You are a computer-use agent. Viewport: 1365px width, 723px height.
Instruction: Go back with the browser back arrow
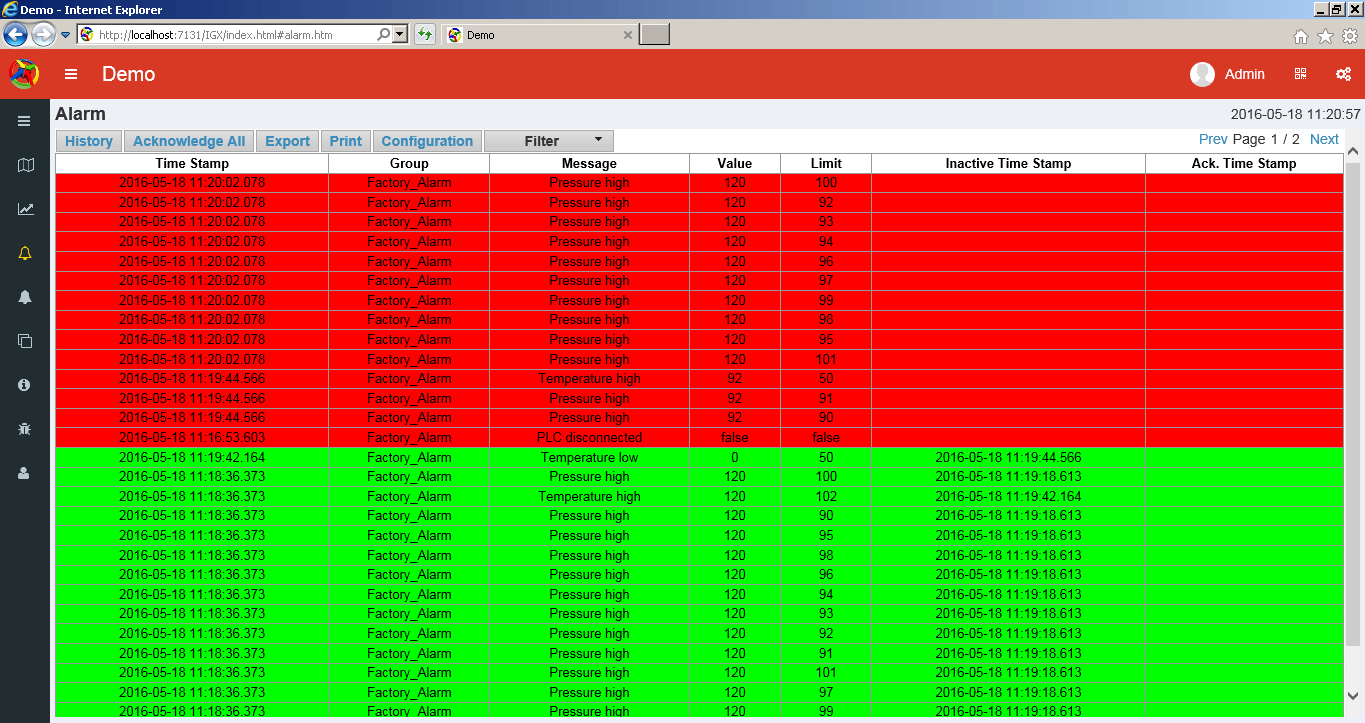(x=15, y=35)
